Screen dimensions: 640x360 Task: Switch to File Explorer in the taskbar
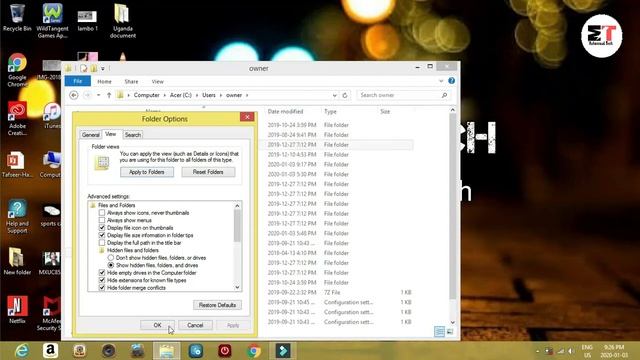(167, 351)
